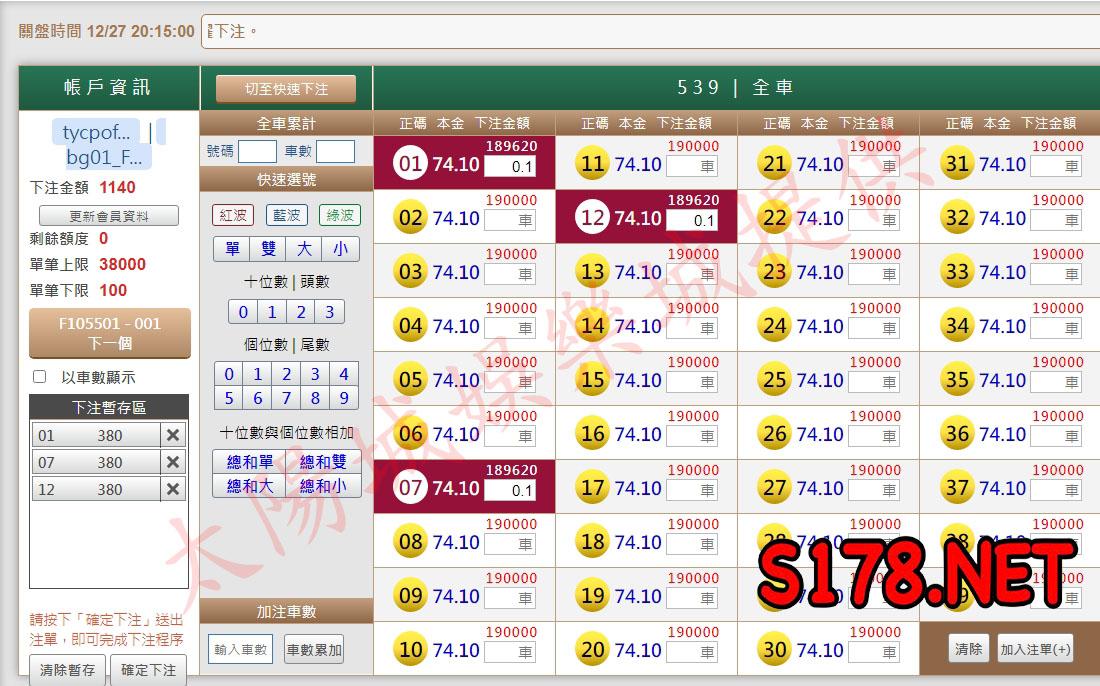Image resolution: width=1100 pixels, height=686 pixels.
Task: Toggle 單 odd number selection
Action: pos(232,249)
